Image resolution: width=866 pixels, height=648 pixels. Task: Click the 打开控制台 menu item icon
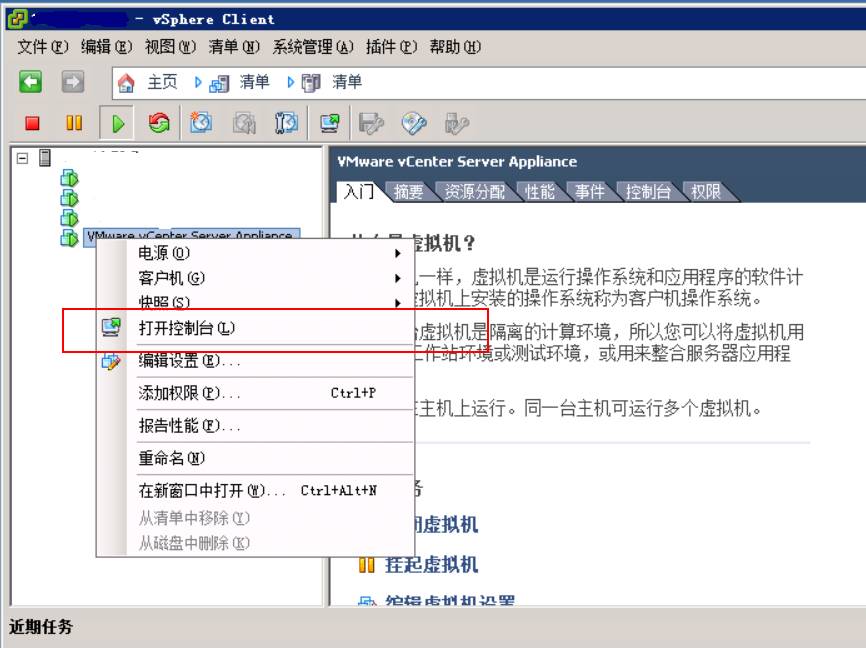[x=111, y=327]
